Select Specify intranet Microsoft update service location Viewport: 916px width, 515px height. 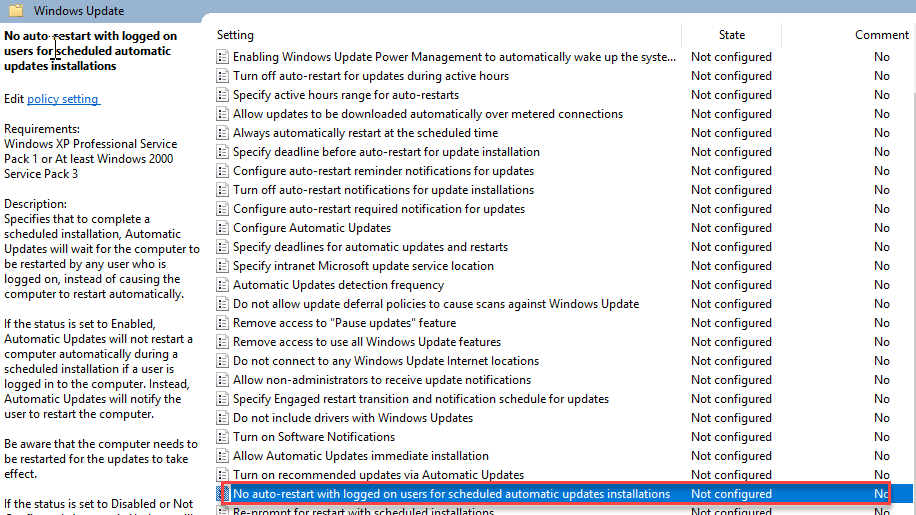tap(363, 266)
